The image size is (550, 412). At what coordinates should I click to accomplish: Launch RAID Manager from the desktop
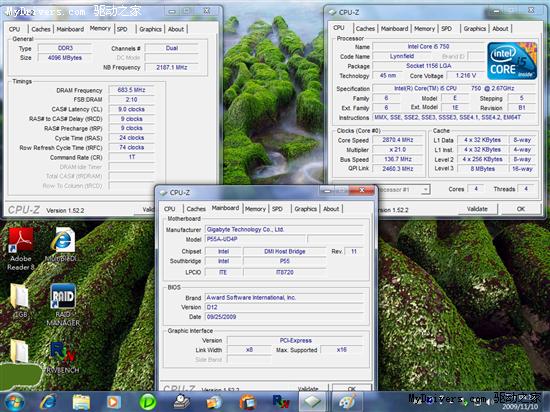[63, 304]
